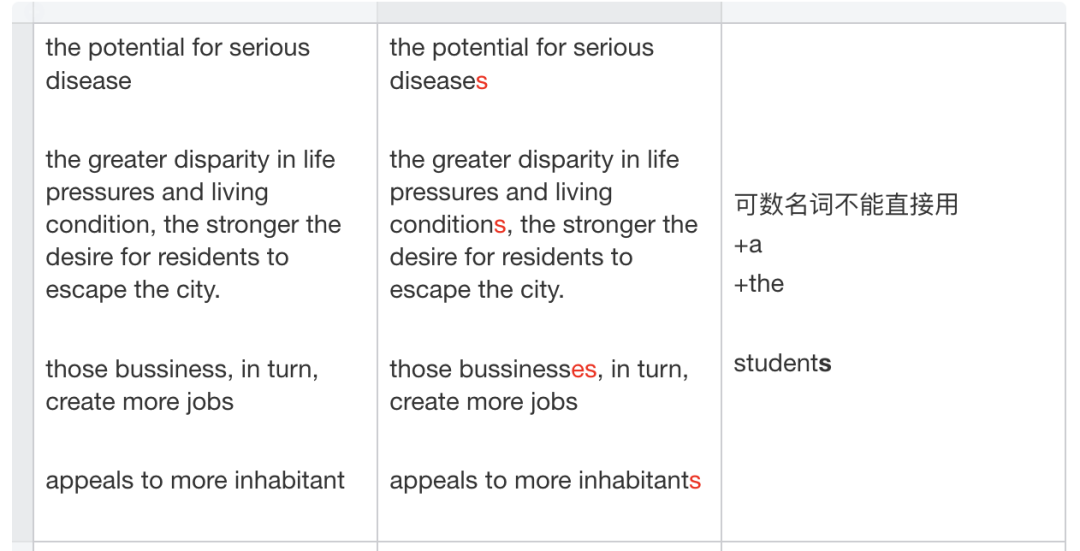
Task: Click the original line "those bussiness, in turn,"
Action: coord(182,369)
